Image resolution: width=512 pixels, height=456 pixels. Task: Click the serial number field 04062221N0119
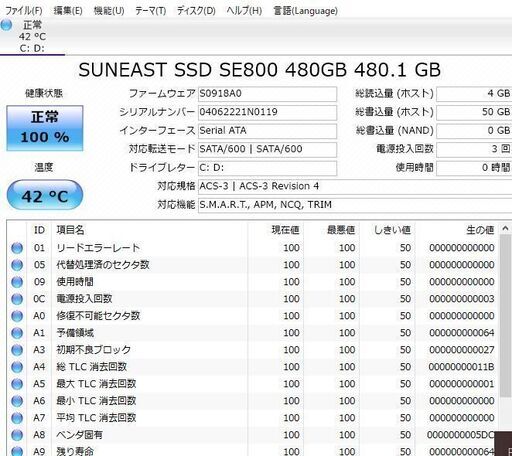tap(267, 112)
